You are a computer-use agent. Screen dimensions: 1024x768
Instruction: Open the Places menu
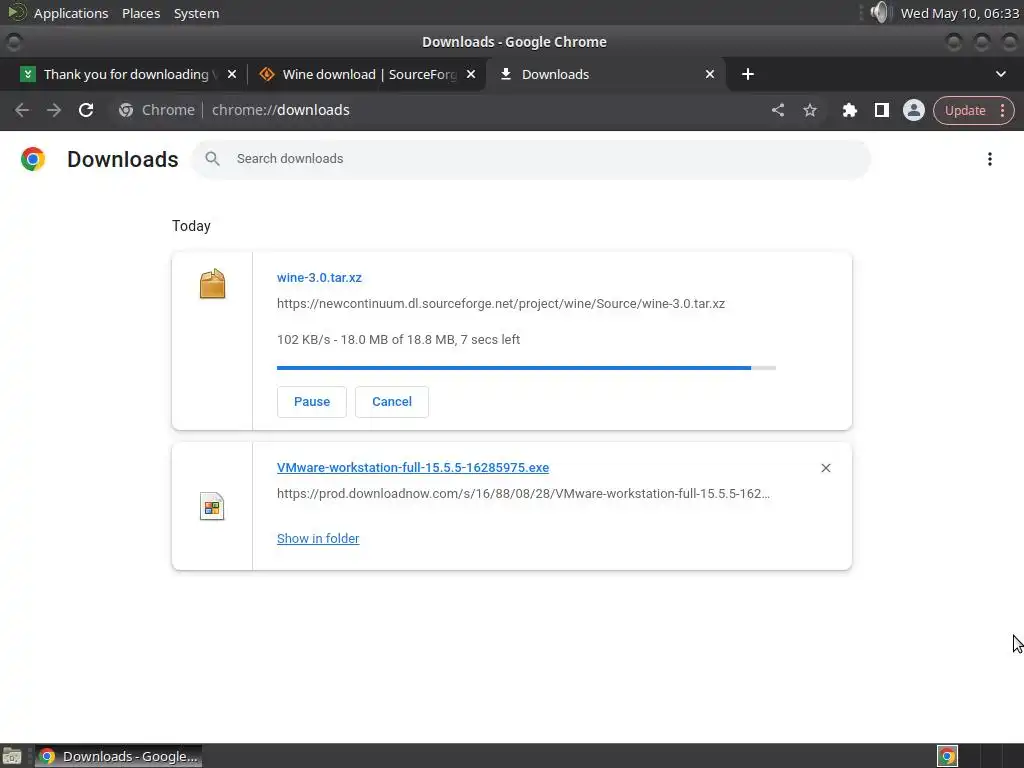140,13
